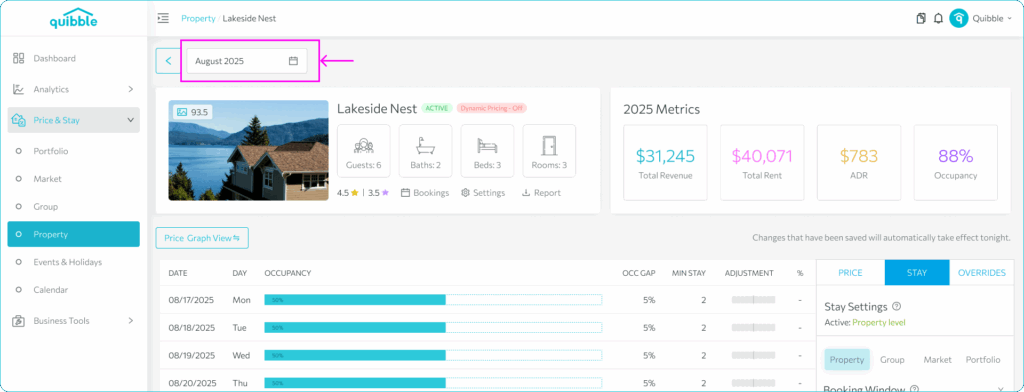
Task: Click the Analytics chart icon
Action: pos(18,90)
